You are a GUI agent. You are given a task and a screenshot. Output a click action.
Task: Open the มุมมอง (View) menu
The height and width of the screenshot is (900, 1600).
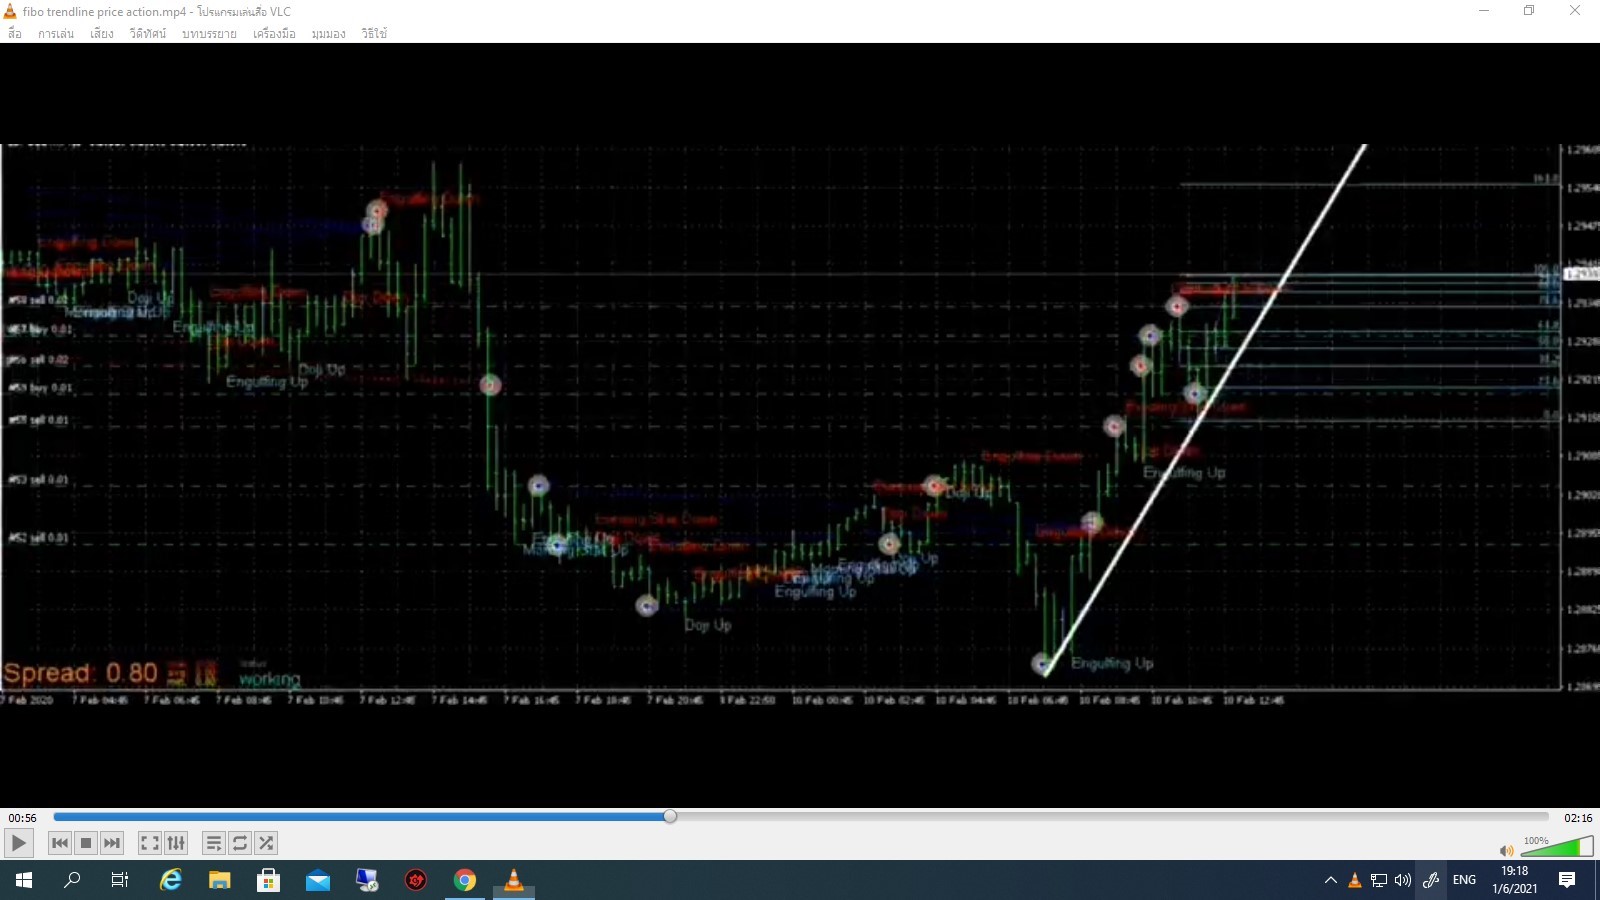coord(328,33)
